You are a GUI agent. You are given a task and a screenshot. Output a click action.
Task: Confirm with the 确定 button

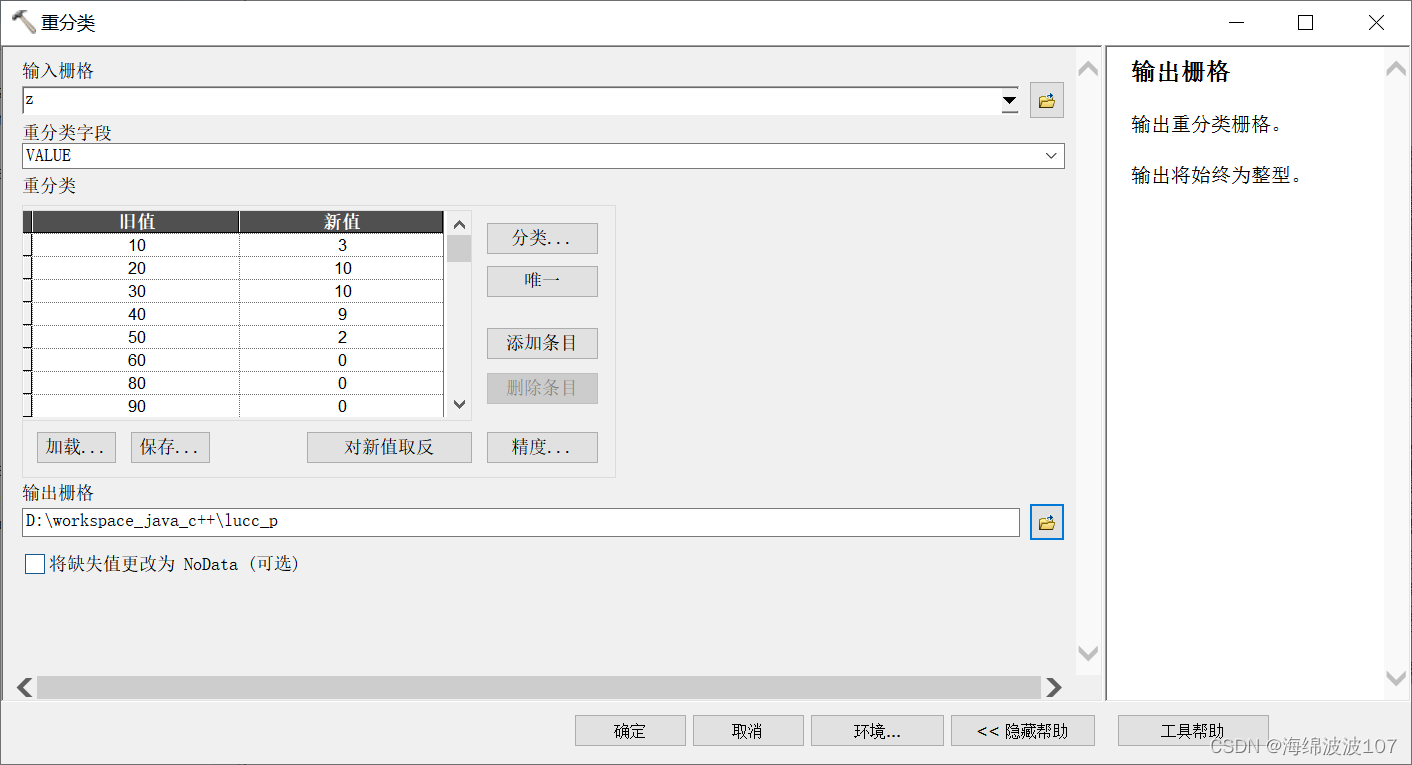click(630, 731)
